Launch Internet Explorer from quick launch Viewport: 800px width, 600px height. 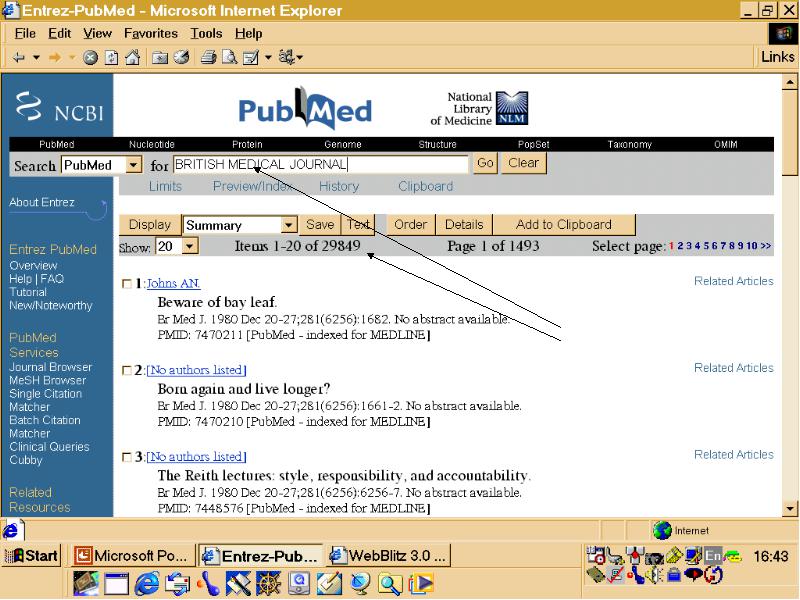[147, 584]
